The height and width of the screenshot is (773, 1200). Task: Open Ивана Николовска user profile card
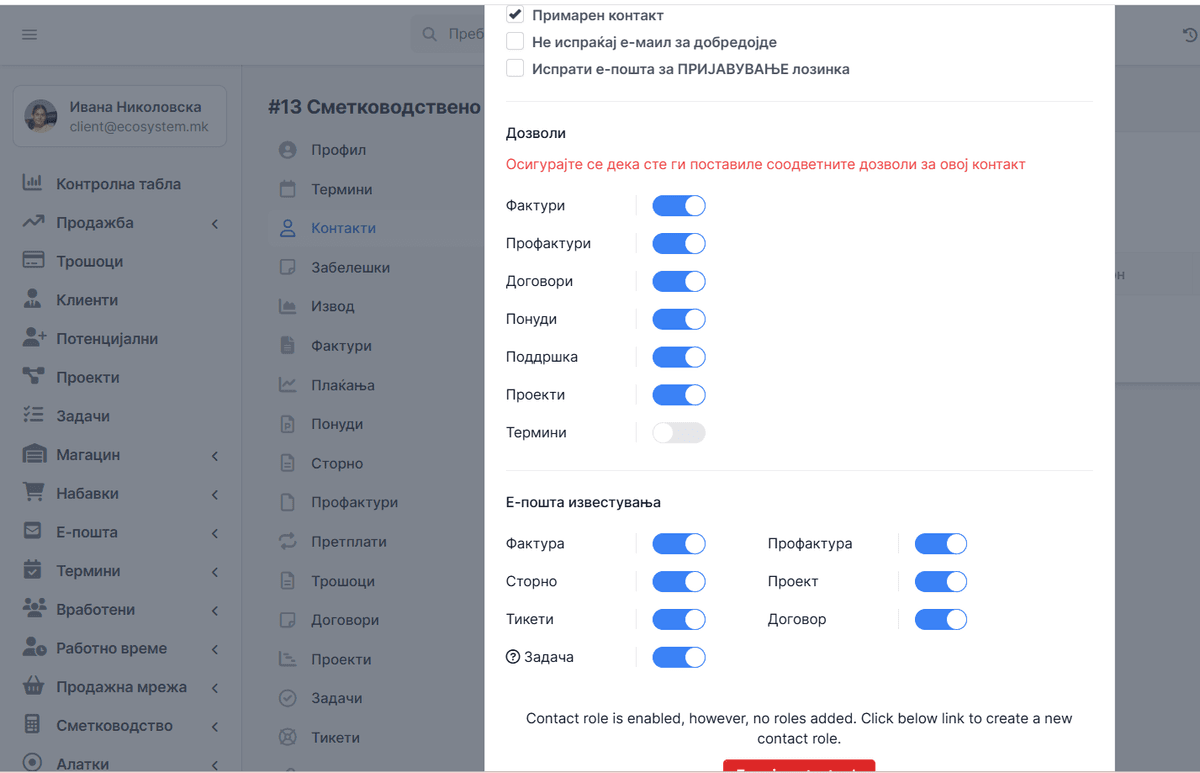(119, 116)
